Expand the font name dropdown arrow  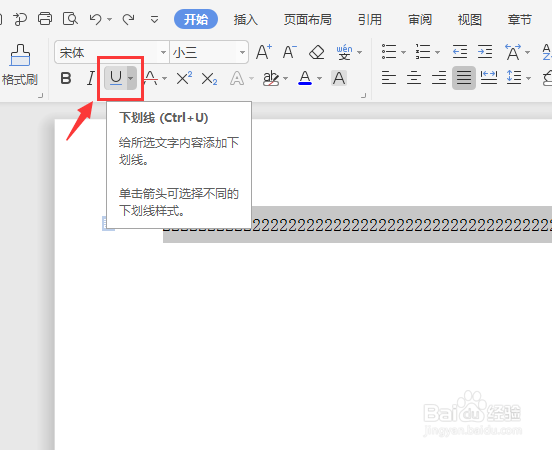(163, 52)
